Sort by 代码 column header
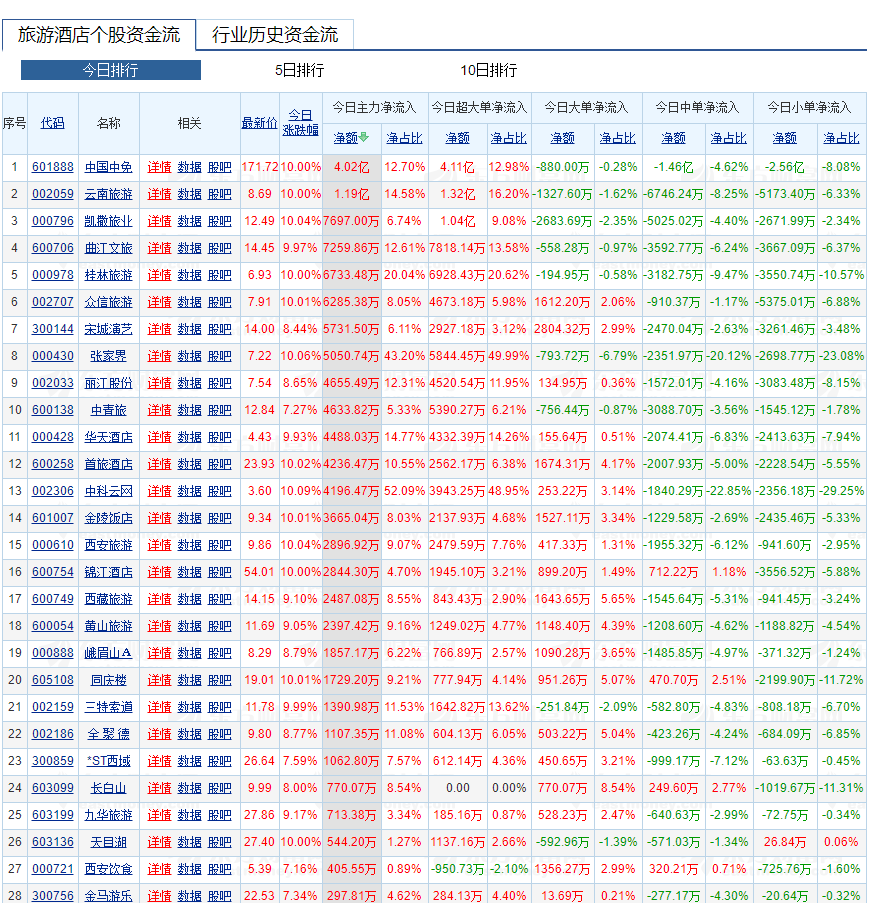871x903 pixels. click(x=52, y=123)
